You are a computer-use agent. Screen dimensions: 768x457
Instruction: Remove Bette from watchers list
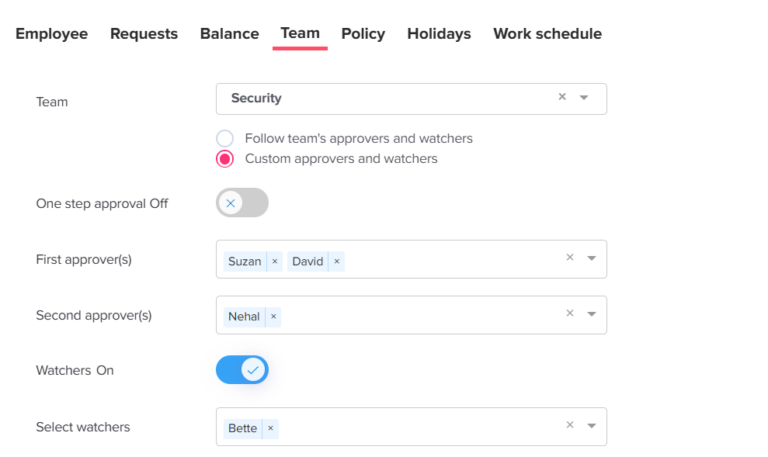270,428
